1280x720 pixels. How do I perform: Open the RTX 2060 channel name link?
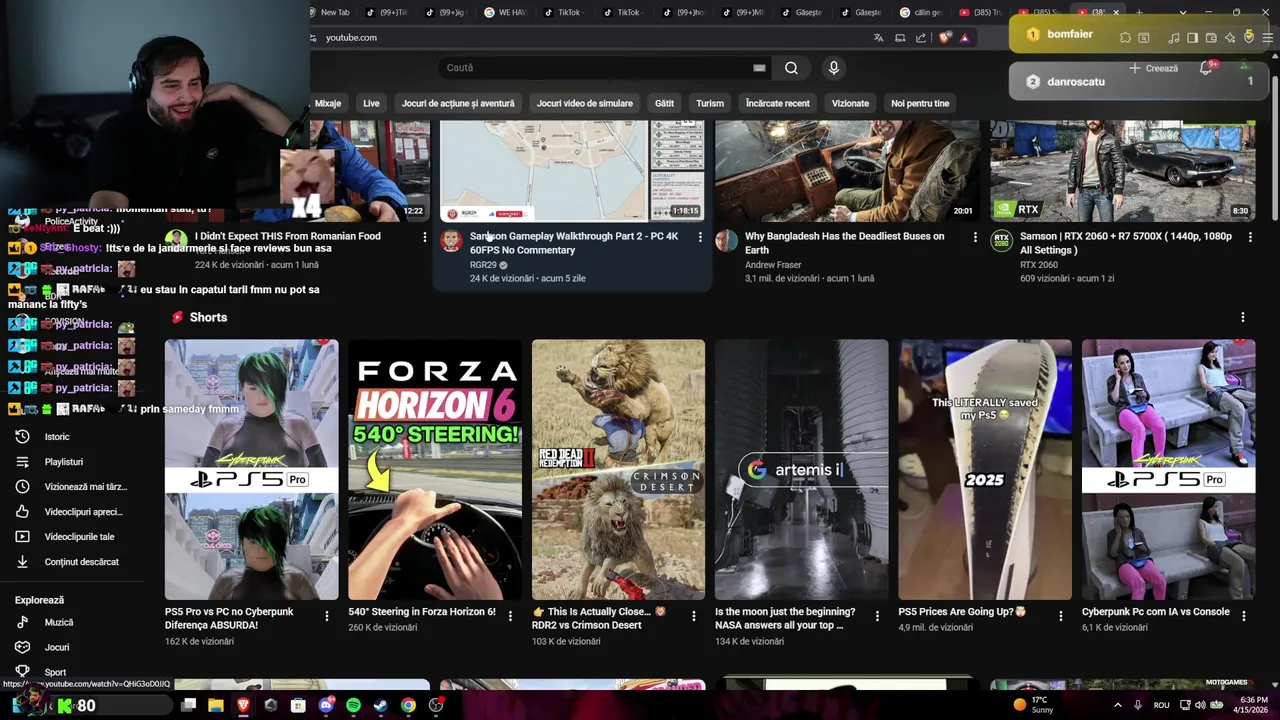coord(1038,265)
